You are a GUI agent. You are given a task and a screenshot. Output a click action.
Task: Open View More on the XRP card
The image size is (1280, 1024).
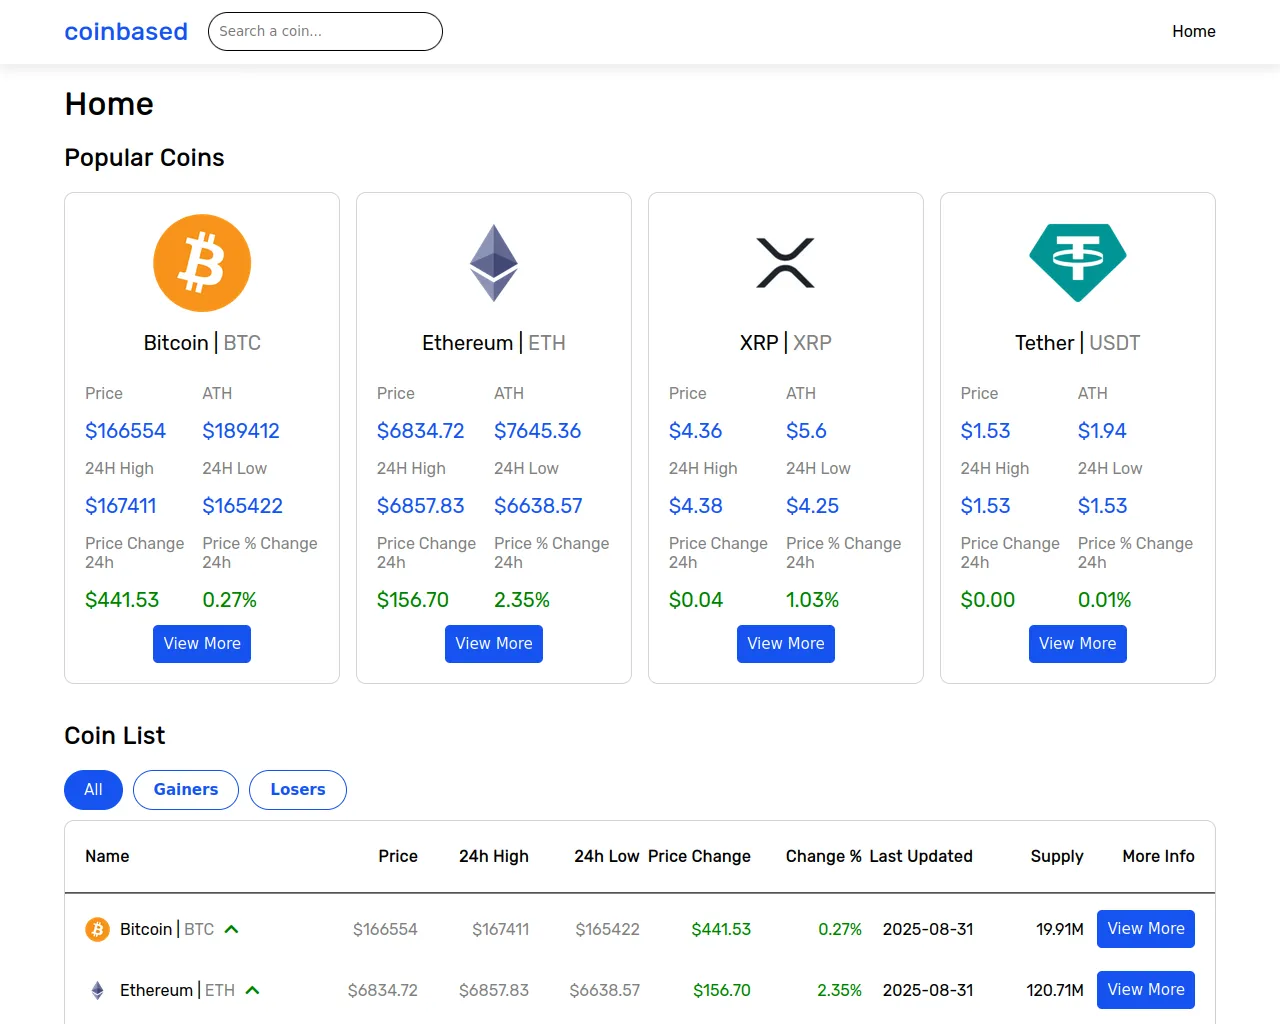pos(786,643)
